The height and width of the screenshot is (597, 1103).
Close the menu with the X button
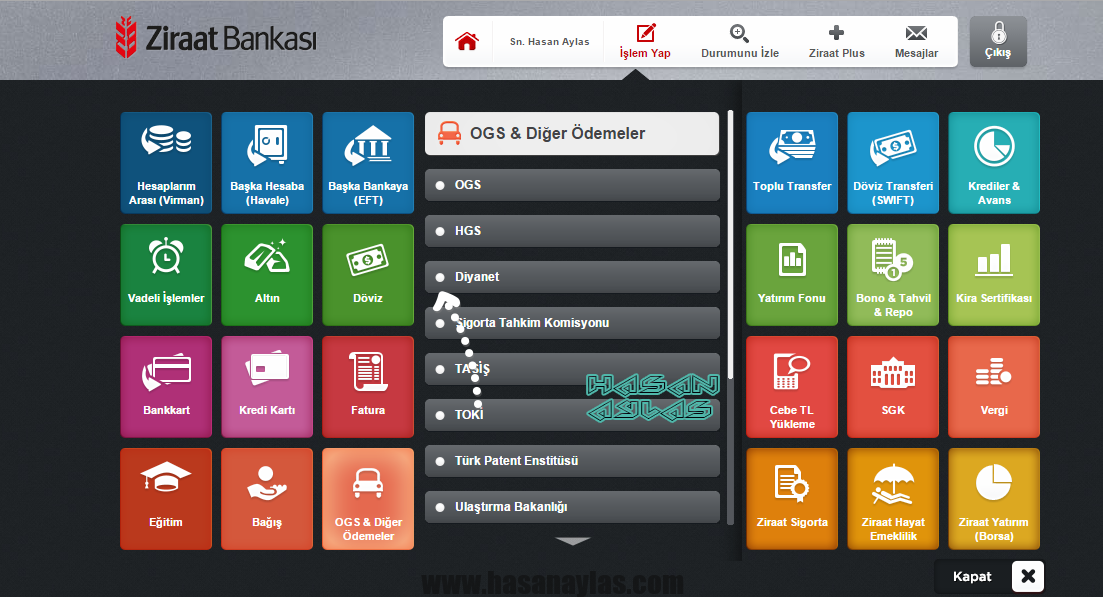click(x=1028, y=576)
